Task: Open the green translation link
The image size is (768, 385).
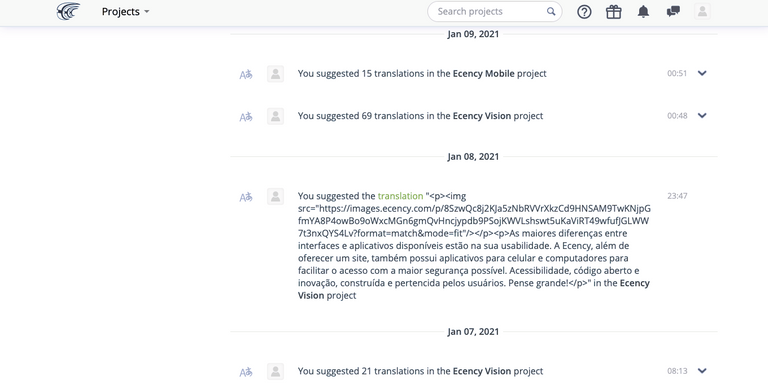Action: pyautogui.click(x=400, y=196)
